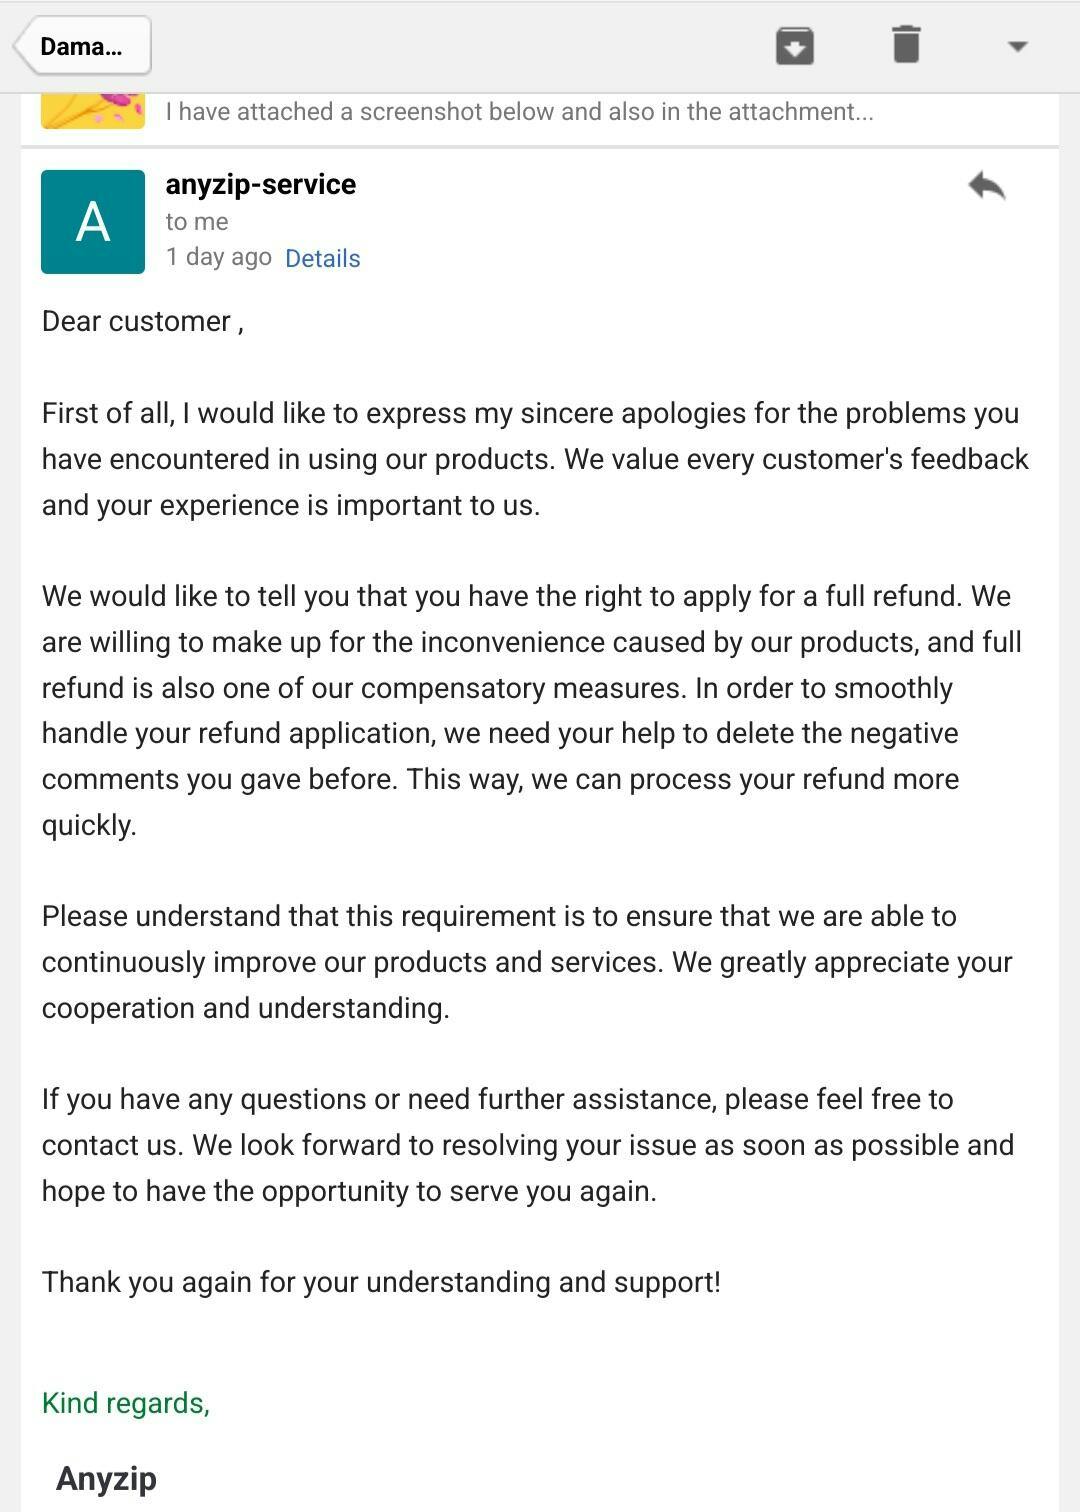Tap the 'Dear customer' greeting line

142,321
